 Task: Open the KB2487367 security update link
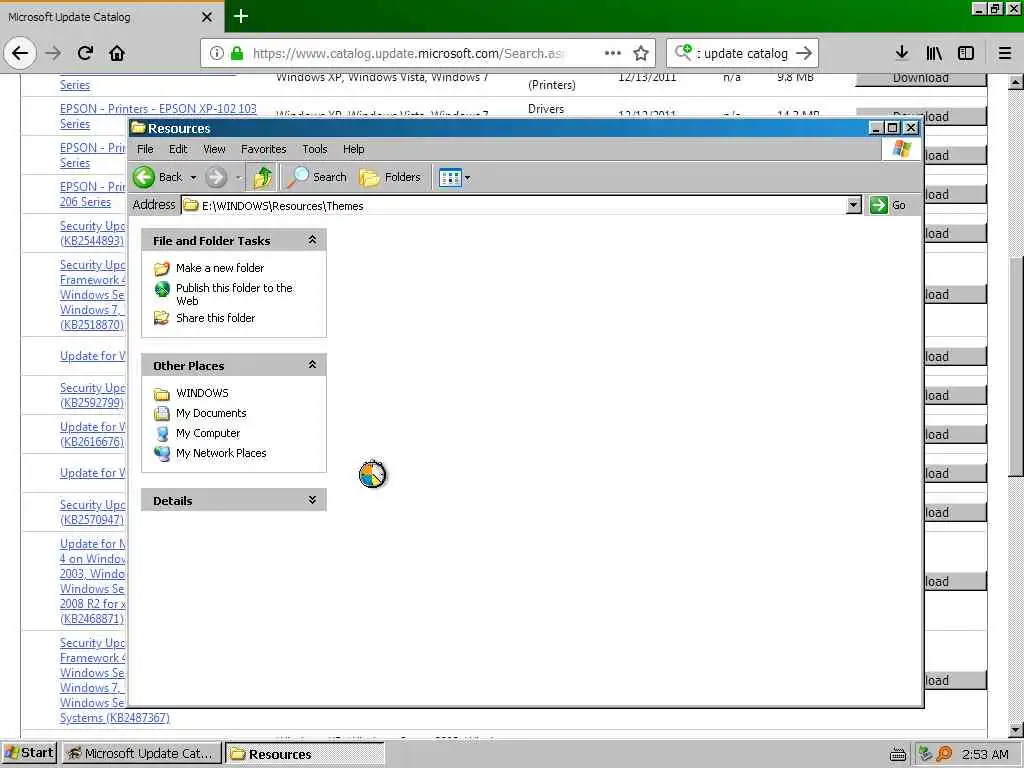114,680
